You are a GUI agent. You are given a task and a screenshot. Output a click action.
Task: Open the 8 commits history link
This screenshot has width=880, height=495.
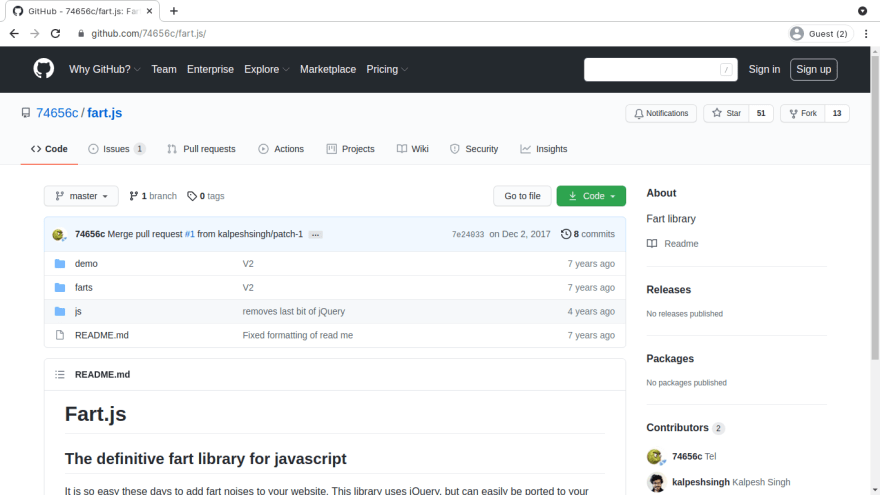[x=588, y=234]
